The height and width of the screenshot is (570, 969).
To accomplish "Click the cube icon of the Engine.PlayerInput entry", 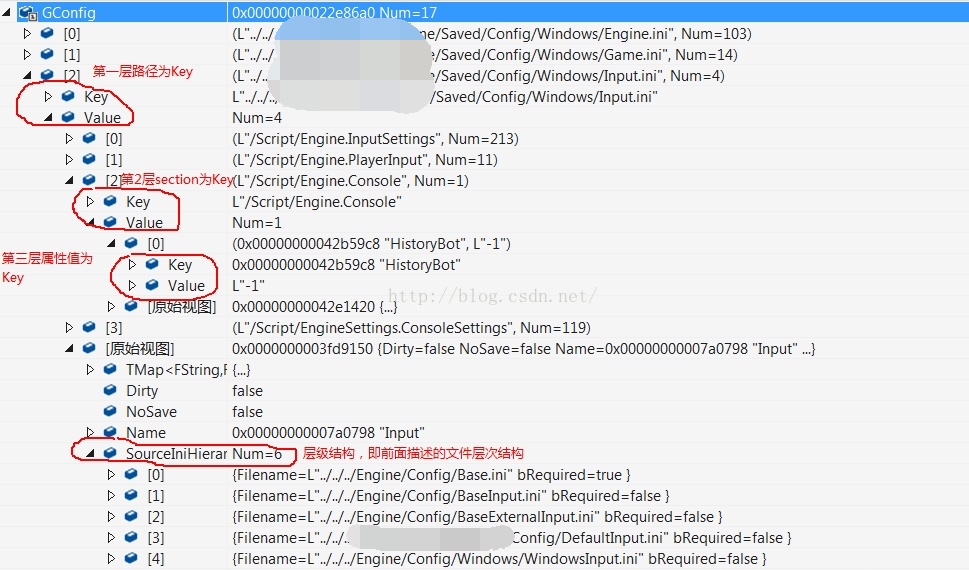I will click(x=90, y=159).
